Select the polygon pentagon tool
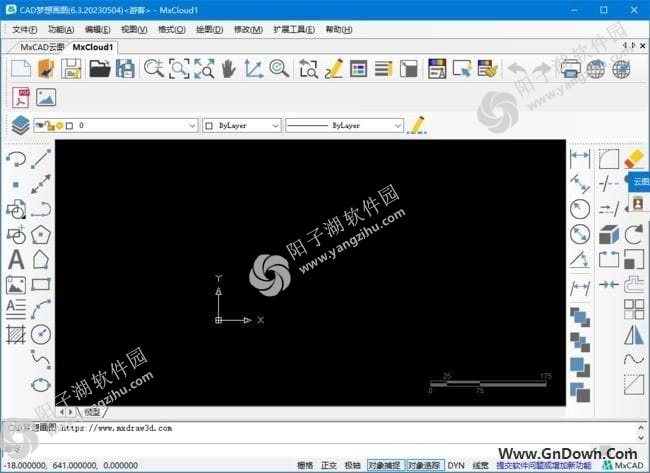The image size is (650, 473). pyautogui.click(x=41, y=235)
